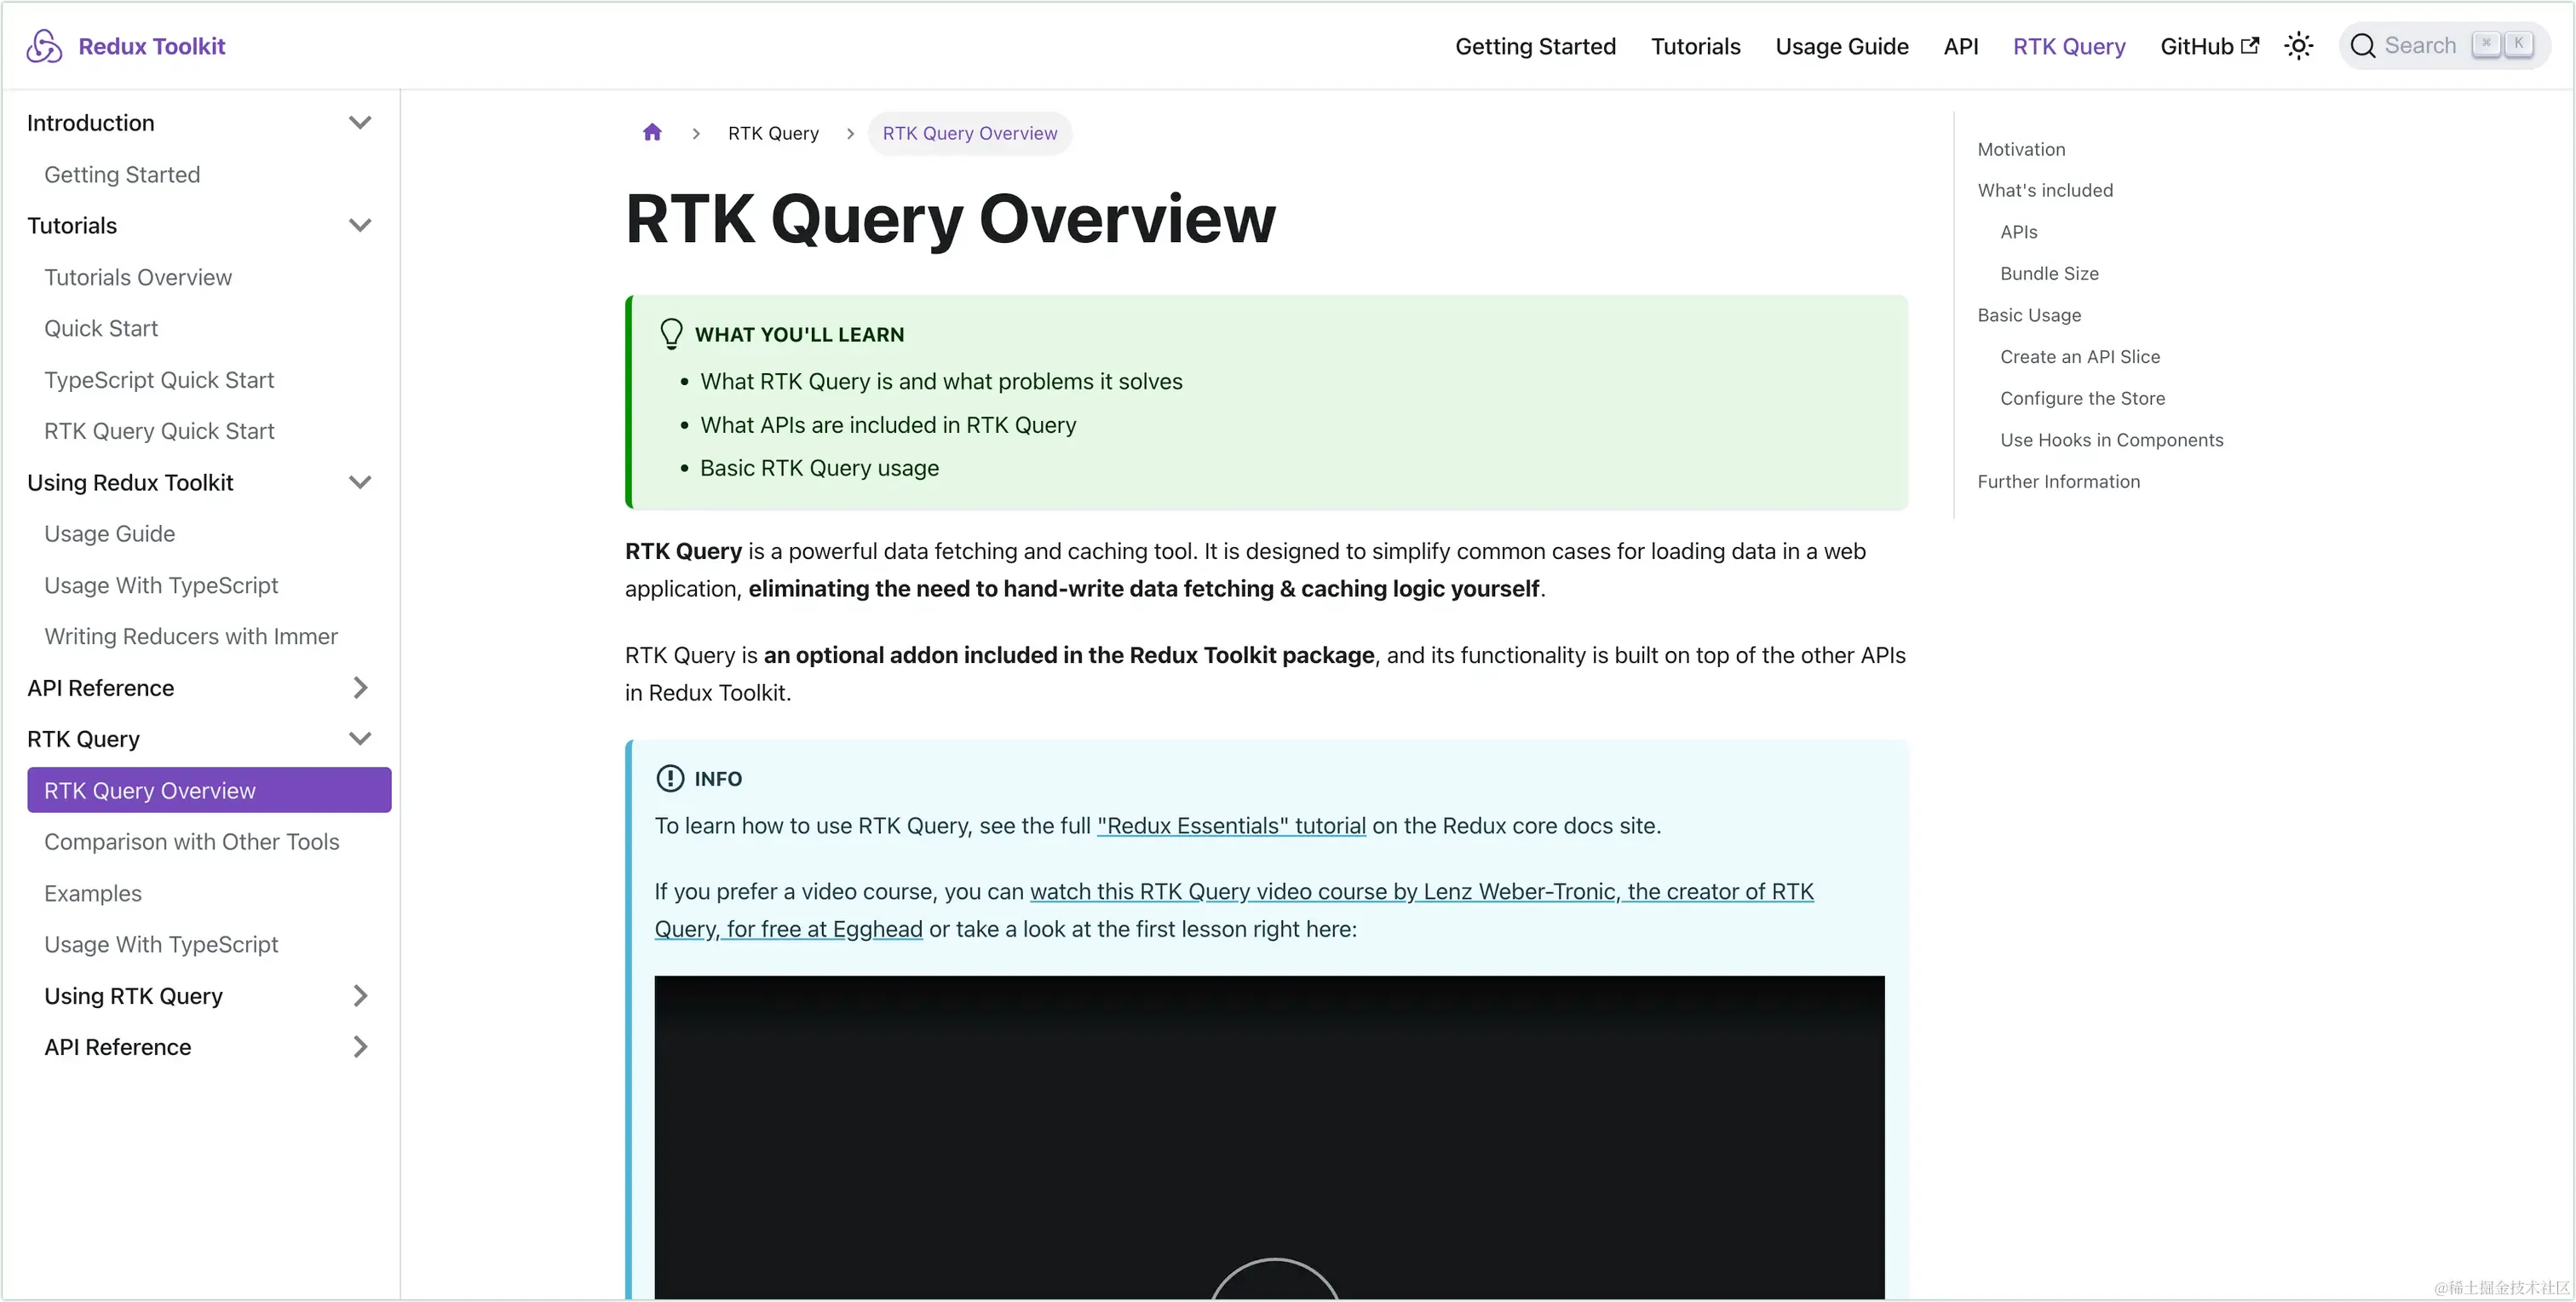Click the Redux Toolkit logo icon

point(44,46)
